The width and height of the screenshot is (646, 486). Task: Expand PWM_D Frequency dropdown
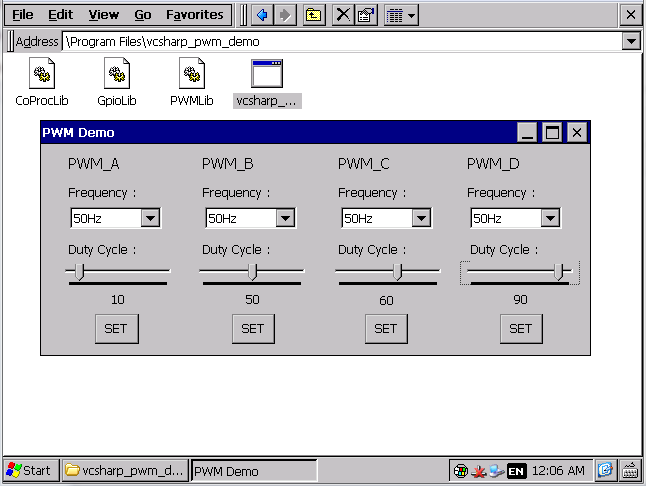(550, 218)
